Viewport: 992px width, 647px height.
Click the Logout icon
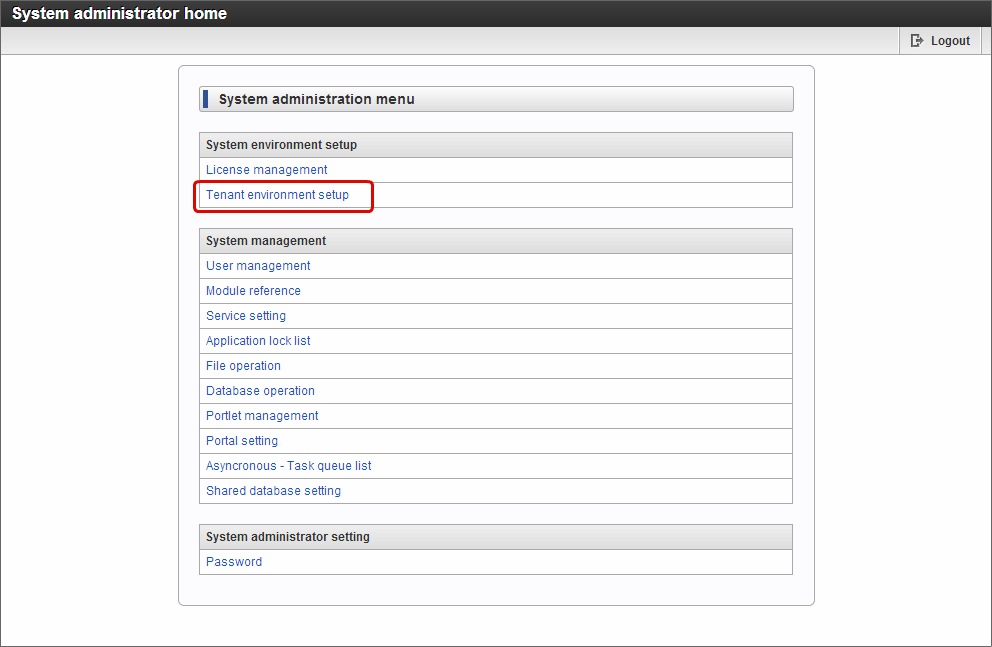click(x=917, y=40)
